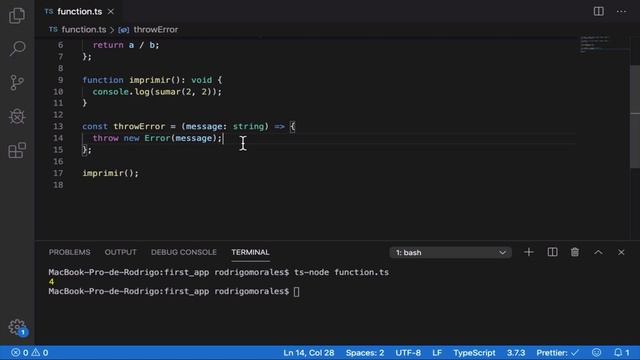This screenshot has height=360, width=640.
Task: Click the feedback smiley icon
Action: [x=596, y=352]
